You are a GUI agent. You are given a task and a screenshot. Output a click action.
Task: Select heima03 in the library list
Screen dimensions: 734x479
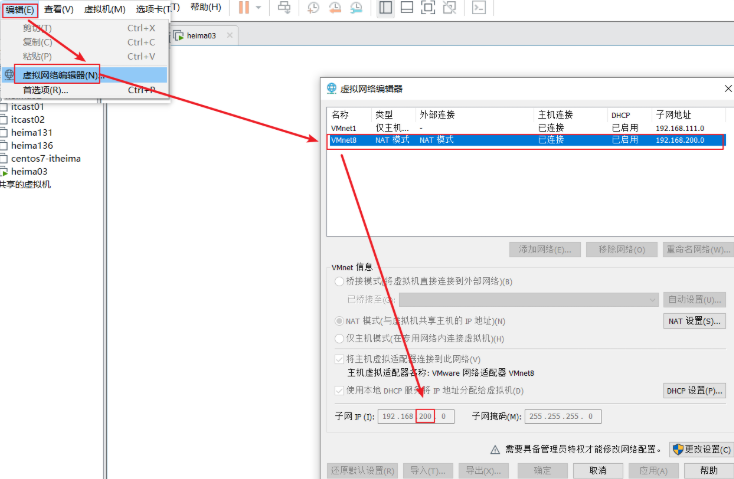click(29, 171)
